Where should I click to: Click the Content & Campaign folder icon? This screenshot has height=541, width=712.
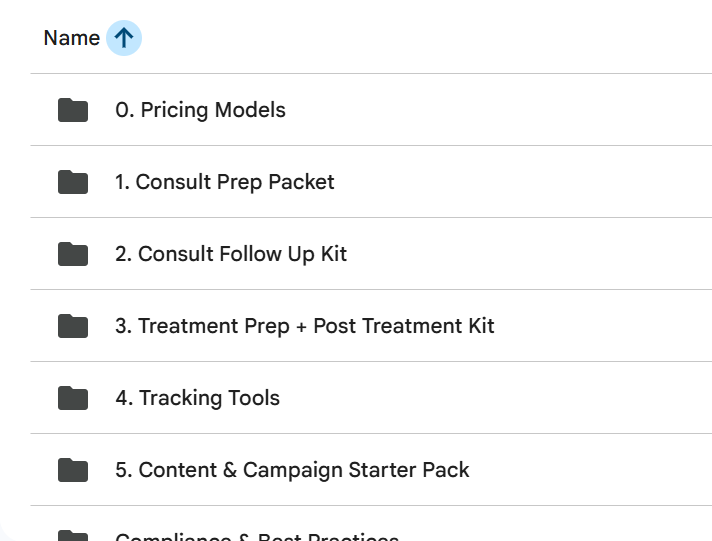click(73, 470)
